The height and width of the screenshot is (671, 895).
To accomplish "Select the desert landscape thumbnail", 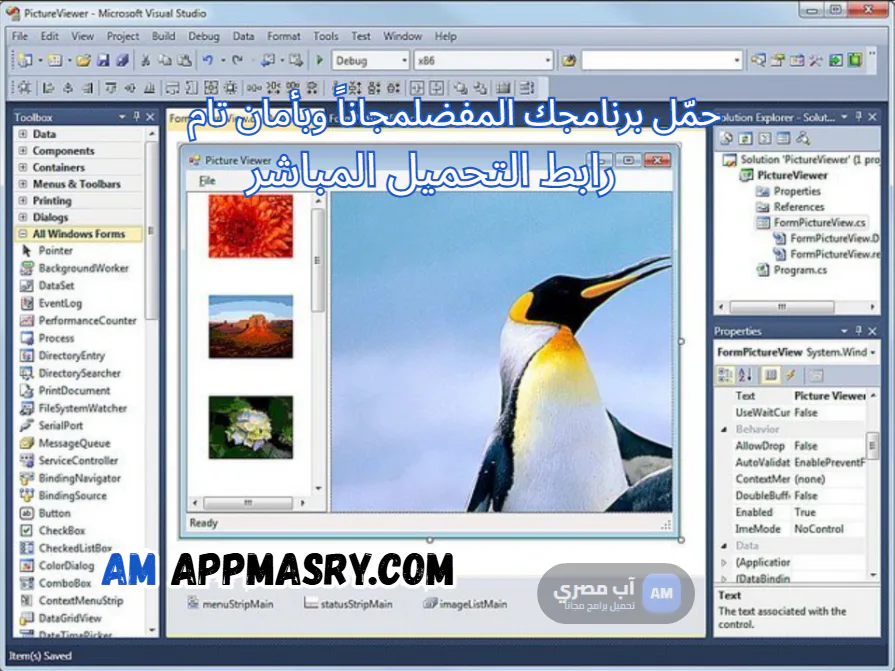I will [x=251, y=327].
